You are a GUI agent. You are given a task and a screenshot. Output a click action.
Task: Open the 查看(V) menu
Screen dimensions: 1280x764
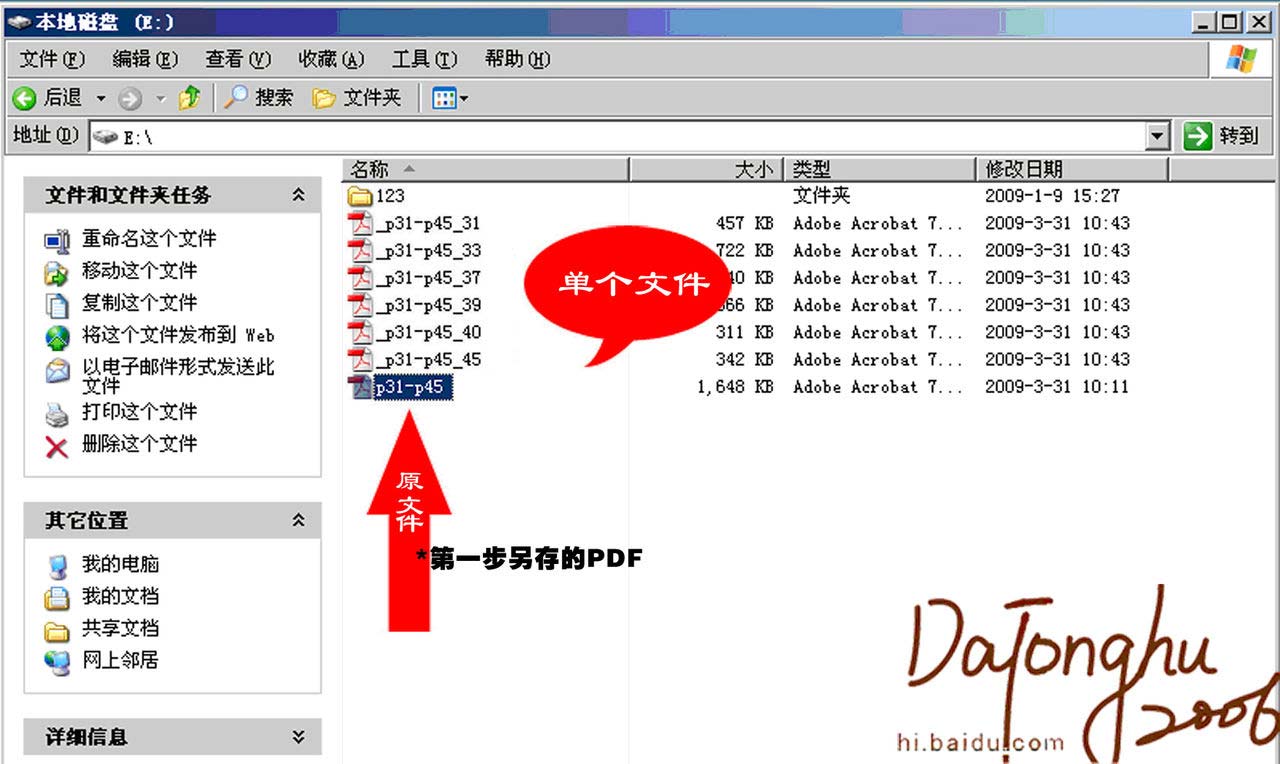point(238,60)
